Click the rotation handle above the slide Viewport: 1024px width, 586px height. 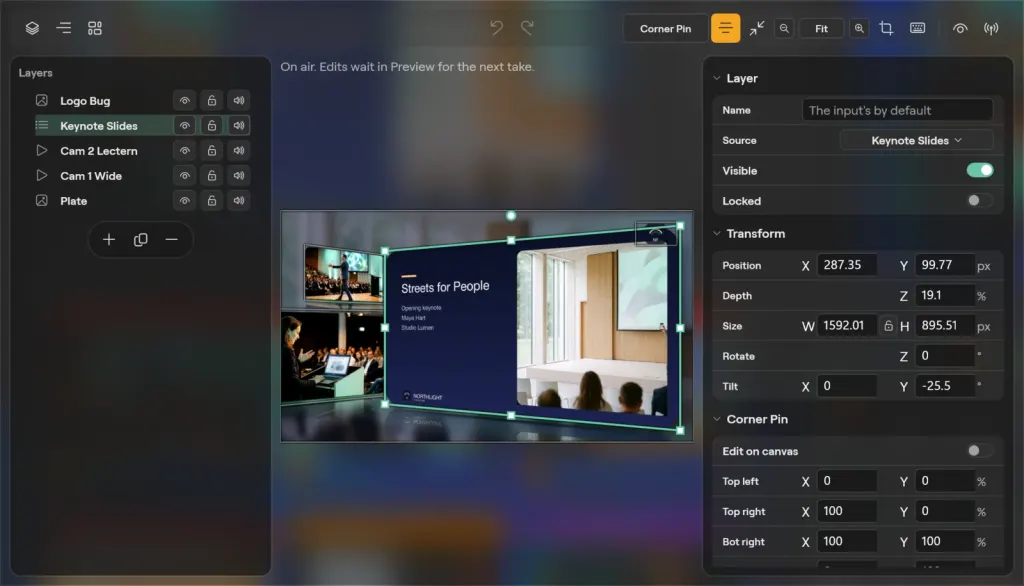pyautogui.click(x=511, y=216)
